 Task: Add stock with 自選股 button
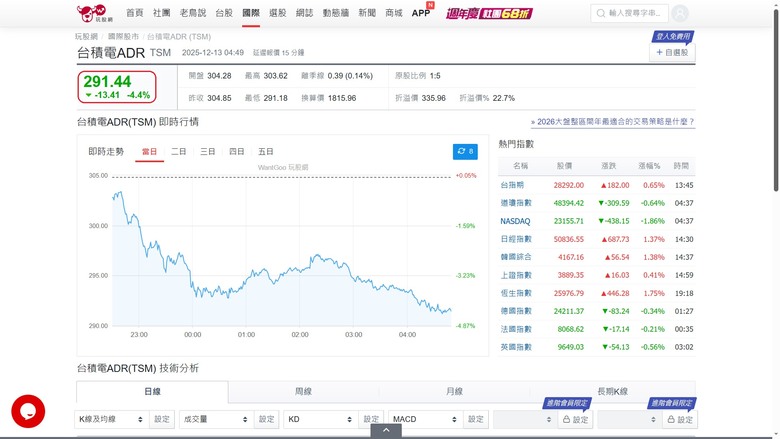coord(672,52)
